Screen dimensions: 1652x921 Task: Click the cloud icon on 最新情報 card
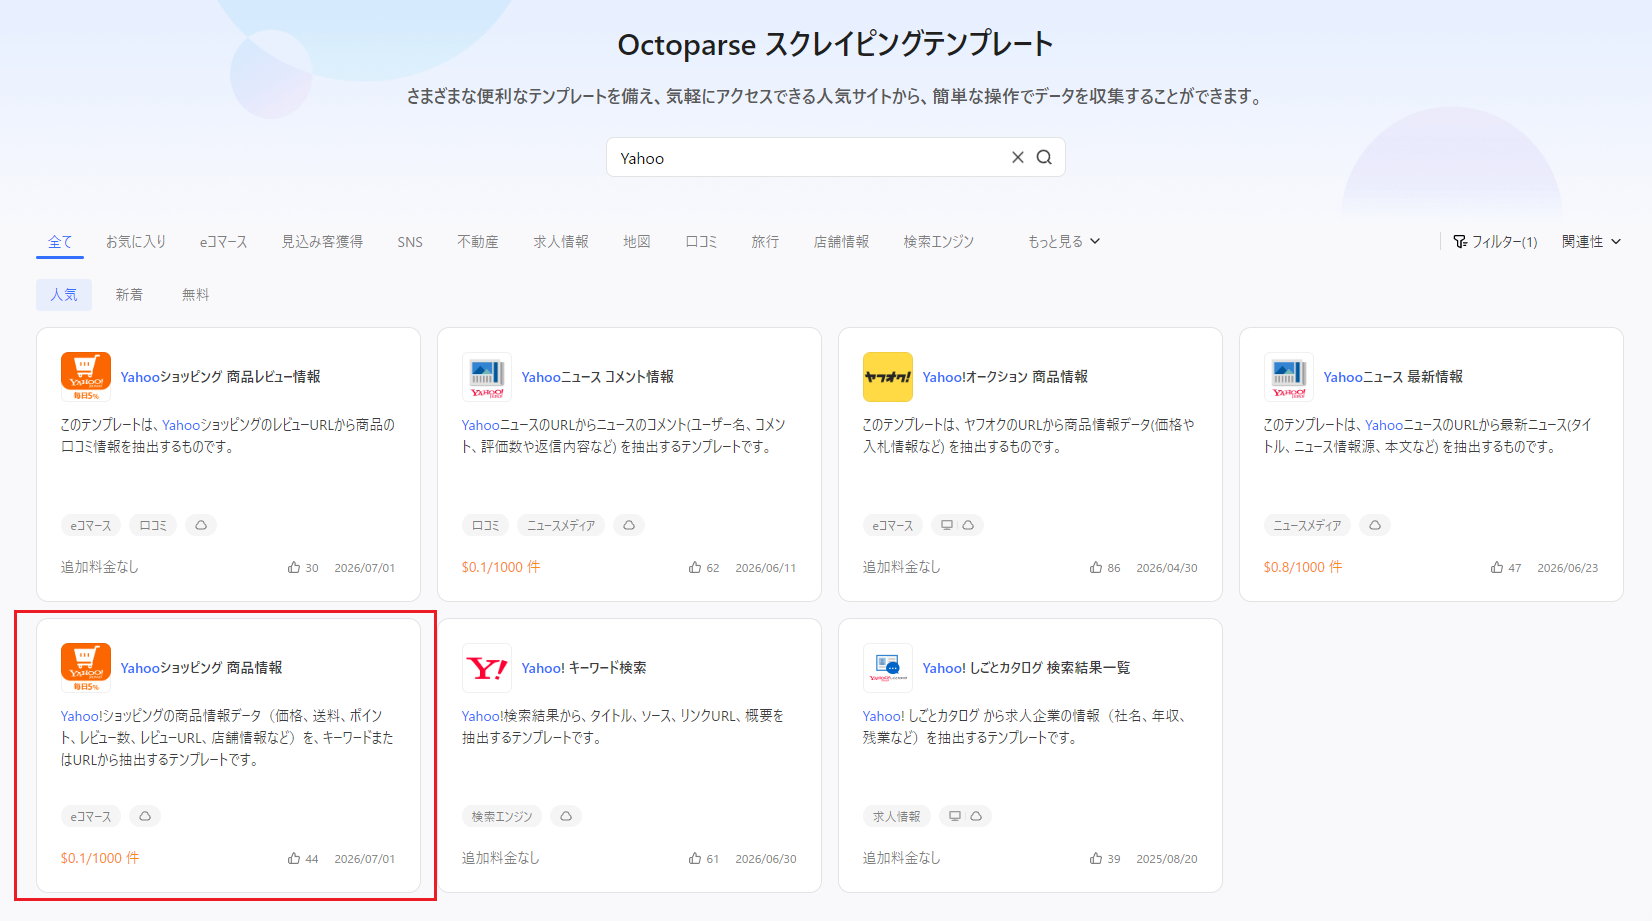tap(1375, 525)
